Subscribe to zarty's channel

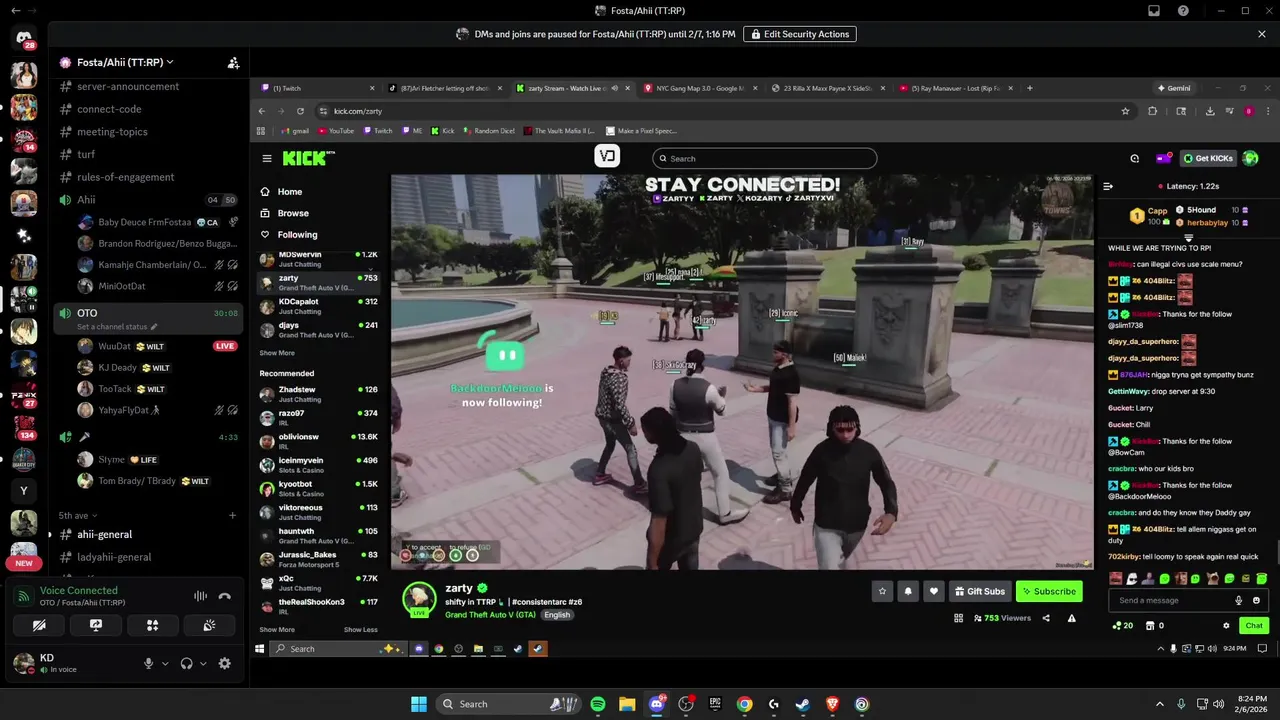point(1049,592)
